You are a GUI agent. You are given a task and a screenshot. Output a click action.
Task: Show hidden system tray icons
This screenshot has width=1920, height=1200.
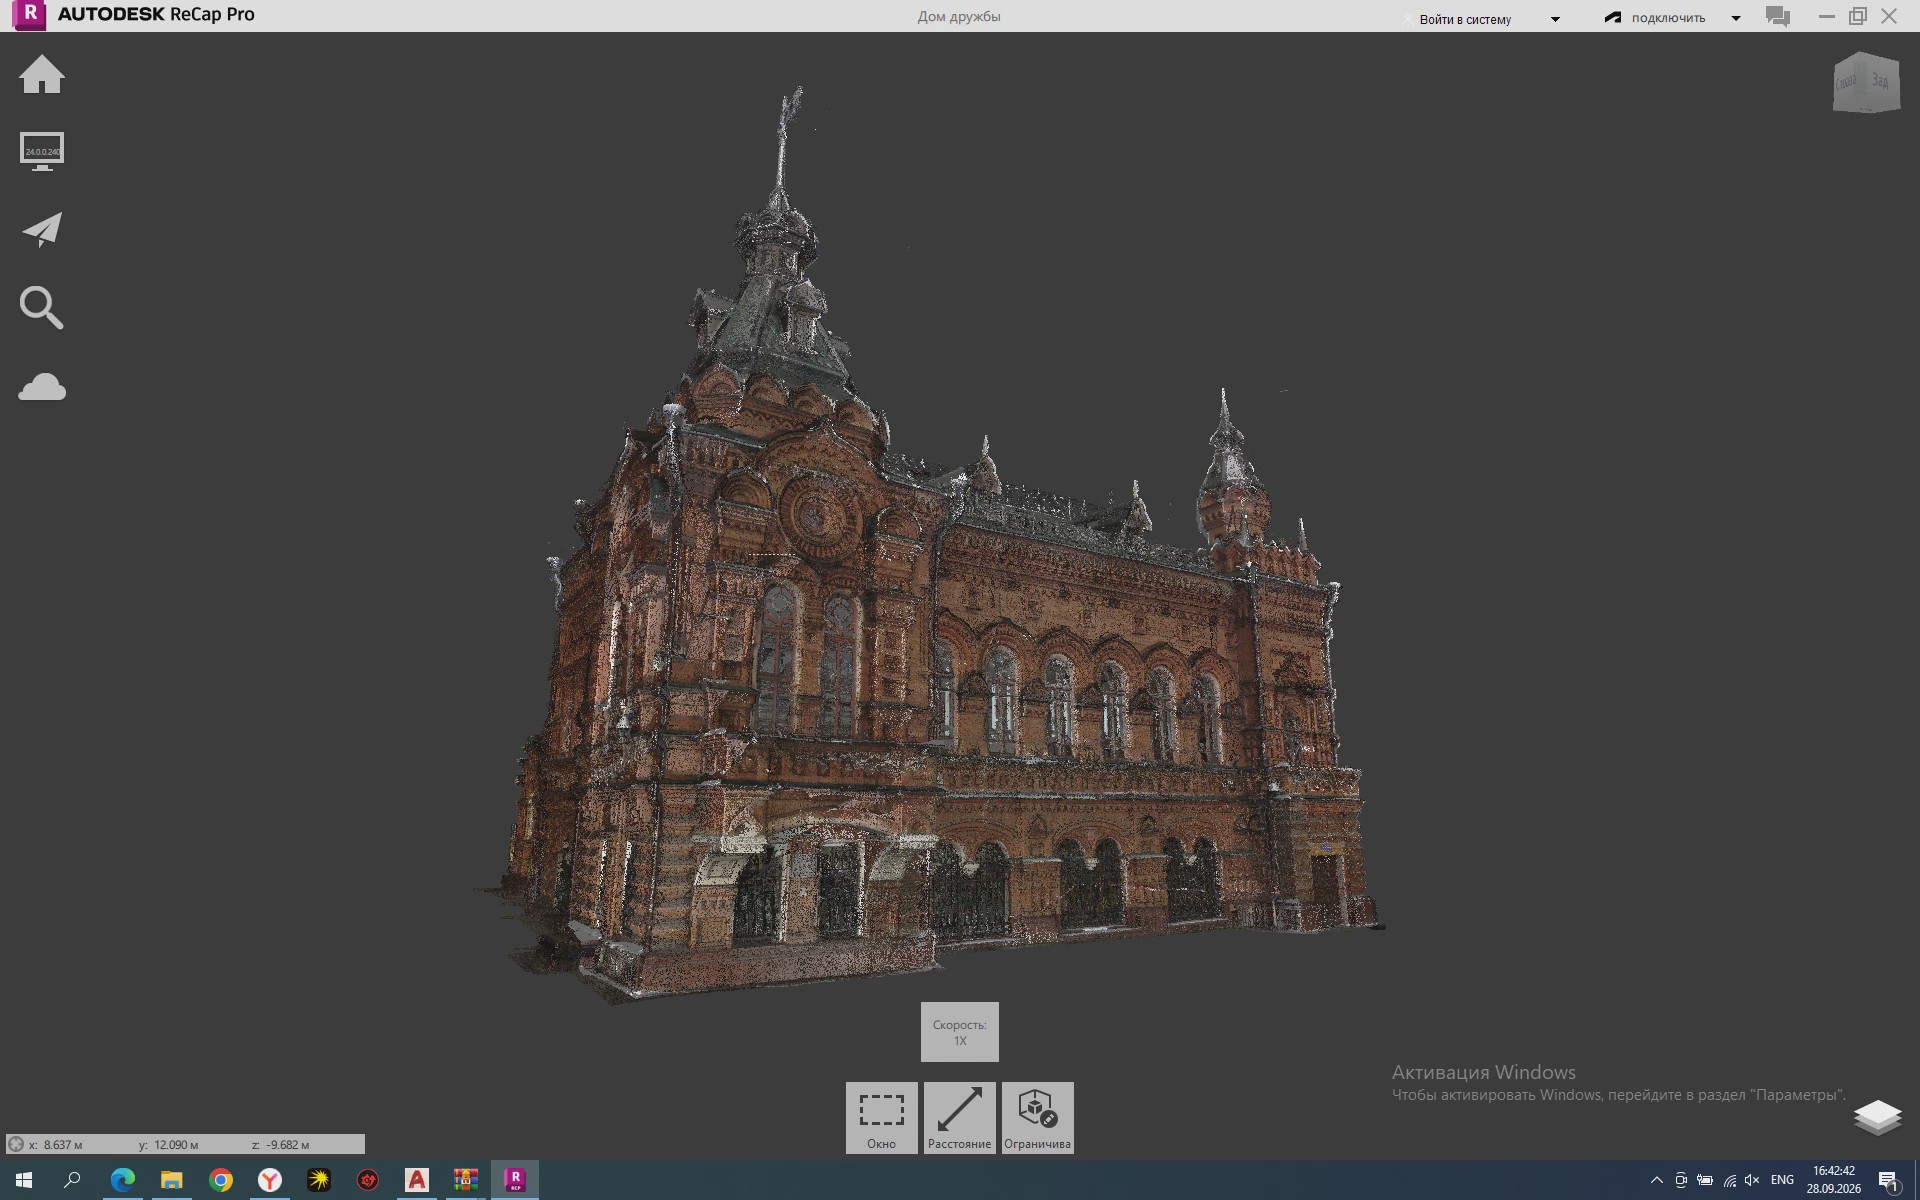[x=1656, y=1180]
